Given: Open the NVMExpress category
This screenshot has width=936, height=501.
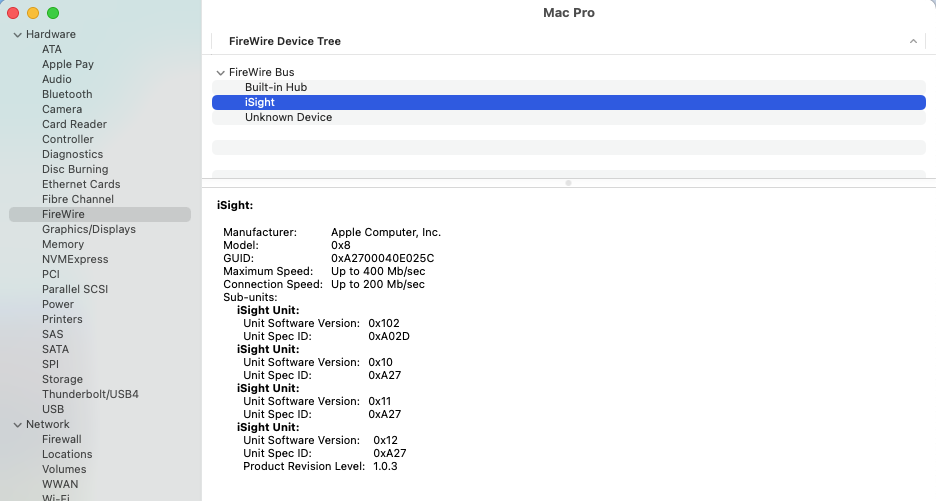Looking at the screenshot, I should pos(75,259).
